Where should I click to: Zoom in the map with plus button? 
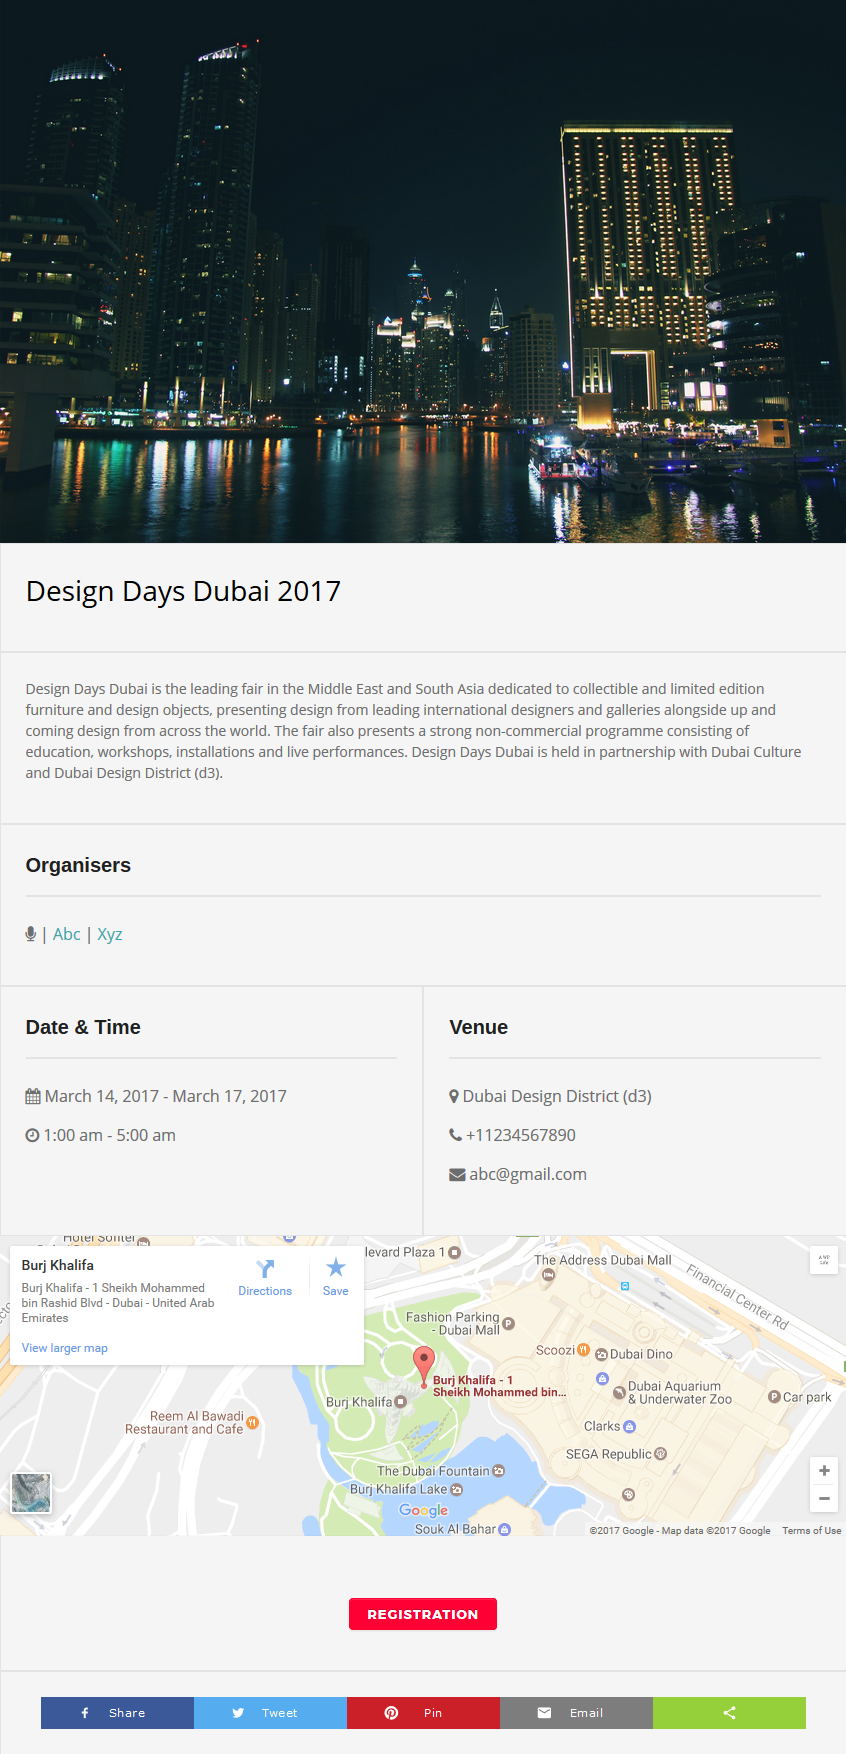824,1470
